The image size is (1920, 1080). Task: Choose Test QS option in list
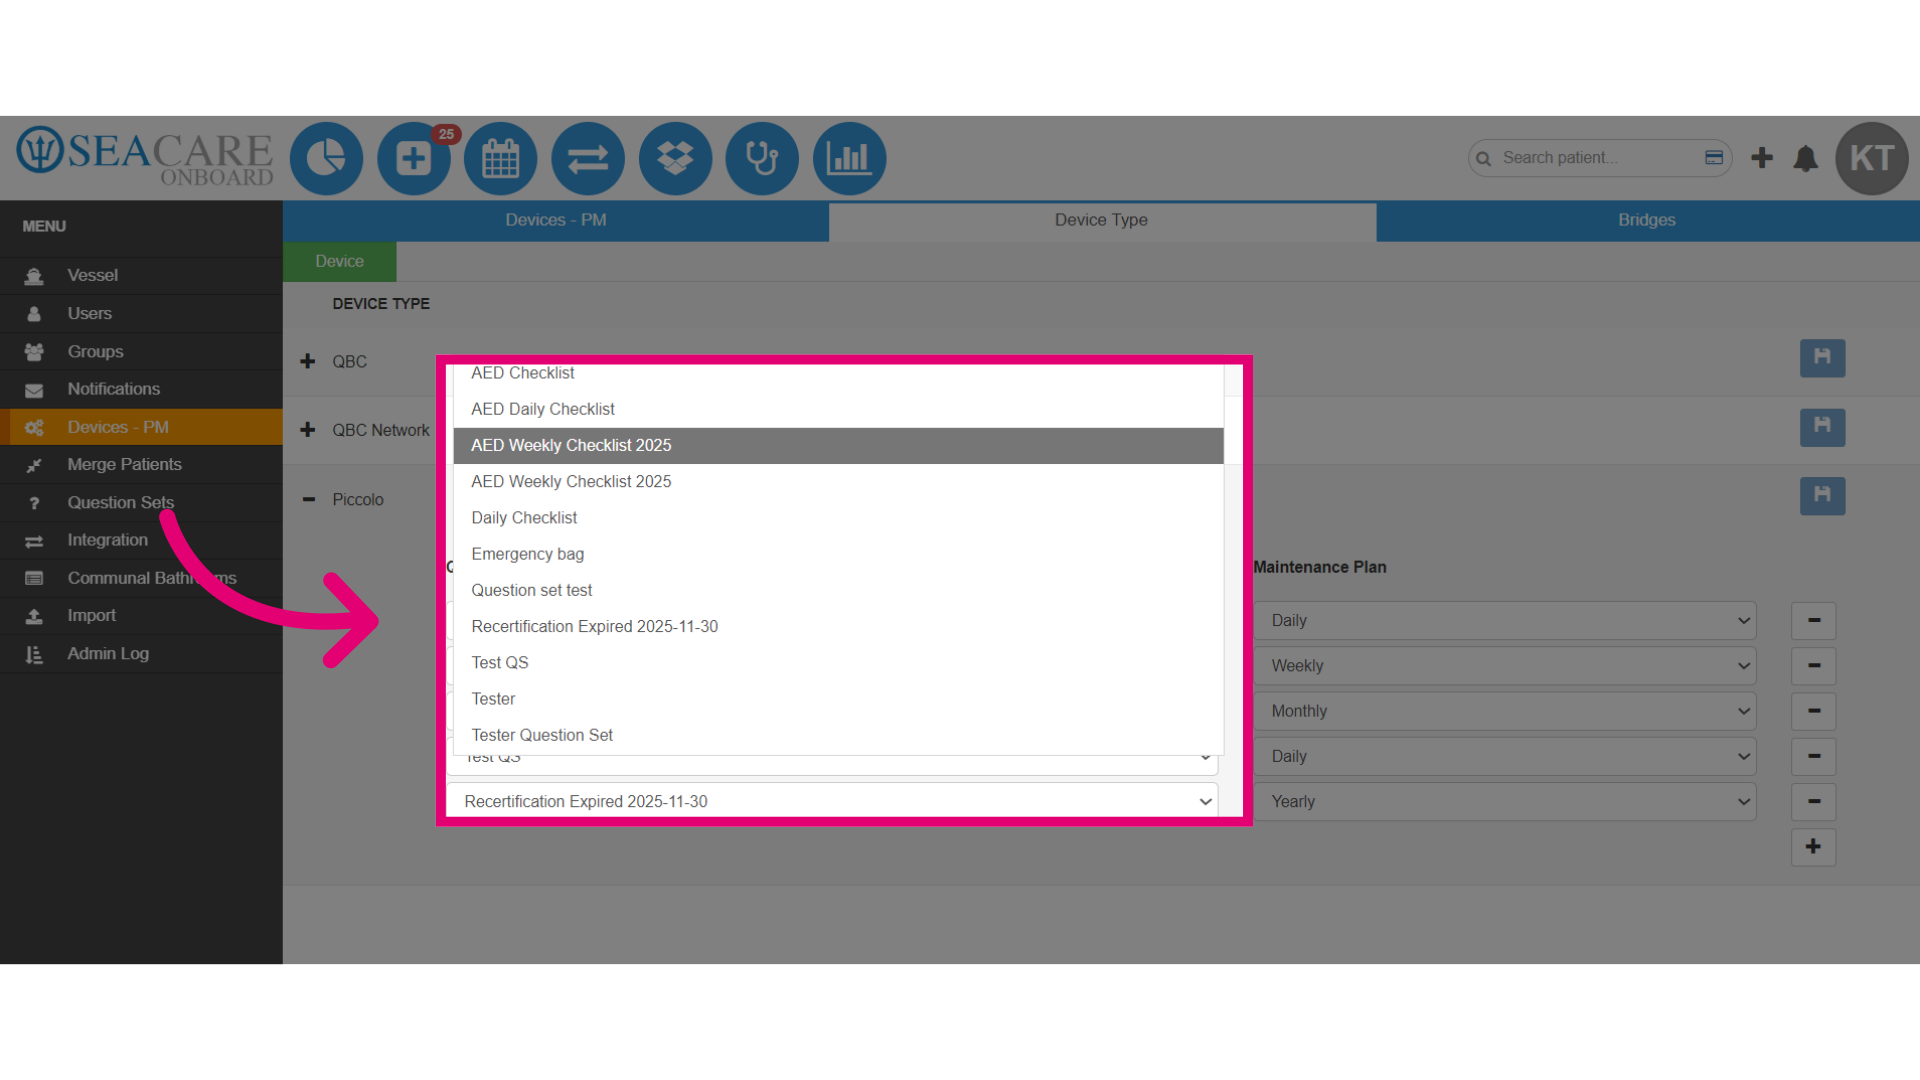point(838,662)
